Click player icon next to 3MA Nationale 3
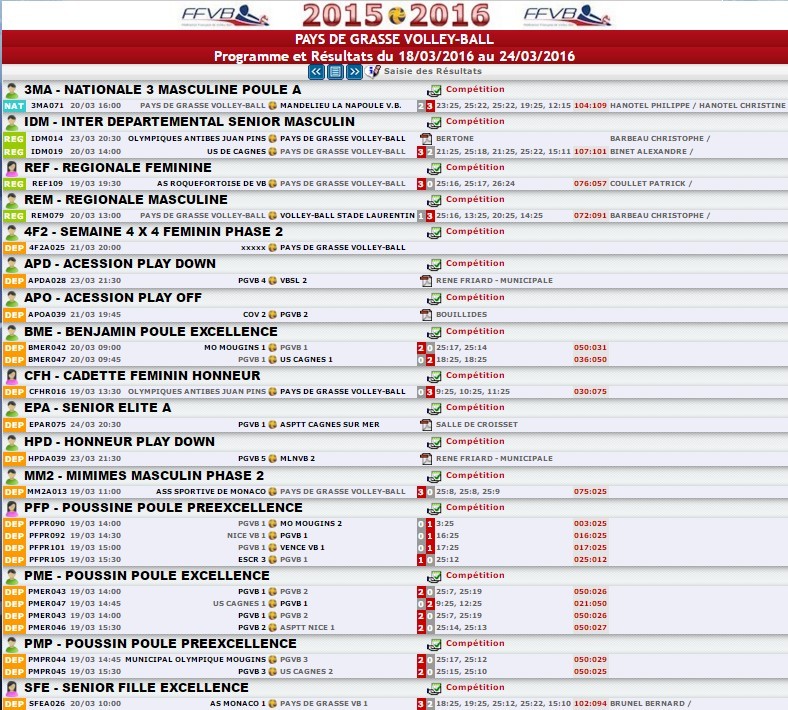This screenshot has height=710, width=788. pyautogui.click(x=13, y=90)
